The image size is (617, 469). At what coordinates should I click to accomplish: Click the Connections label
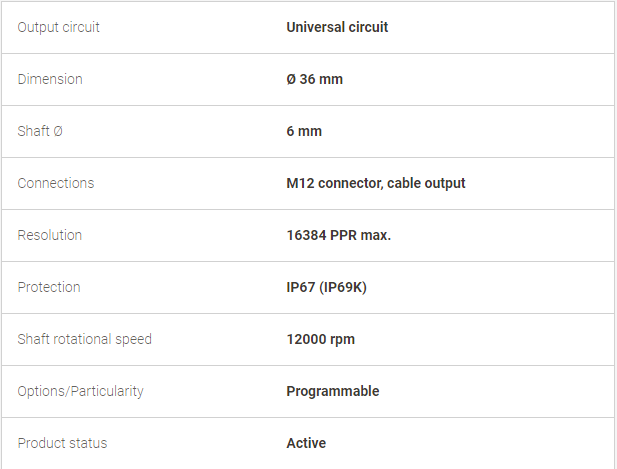pos(56,183)
